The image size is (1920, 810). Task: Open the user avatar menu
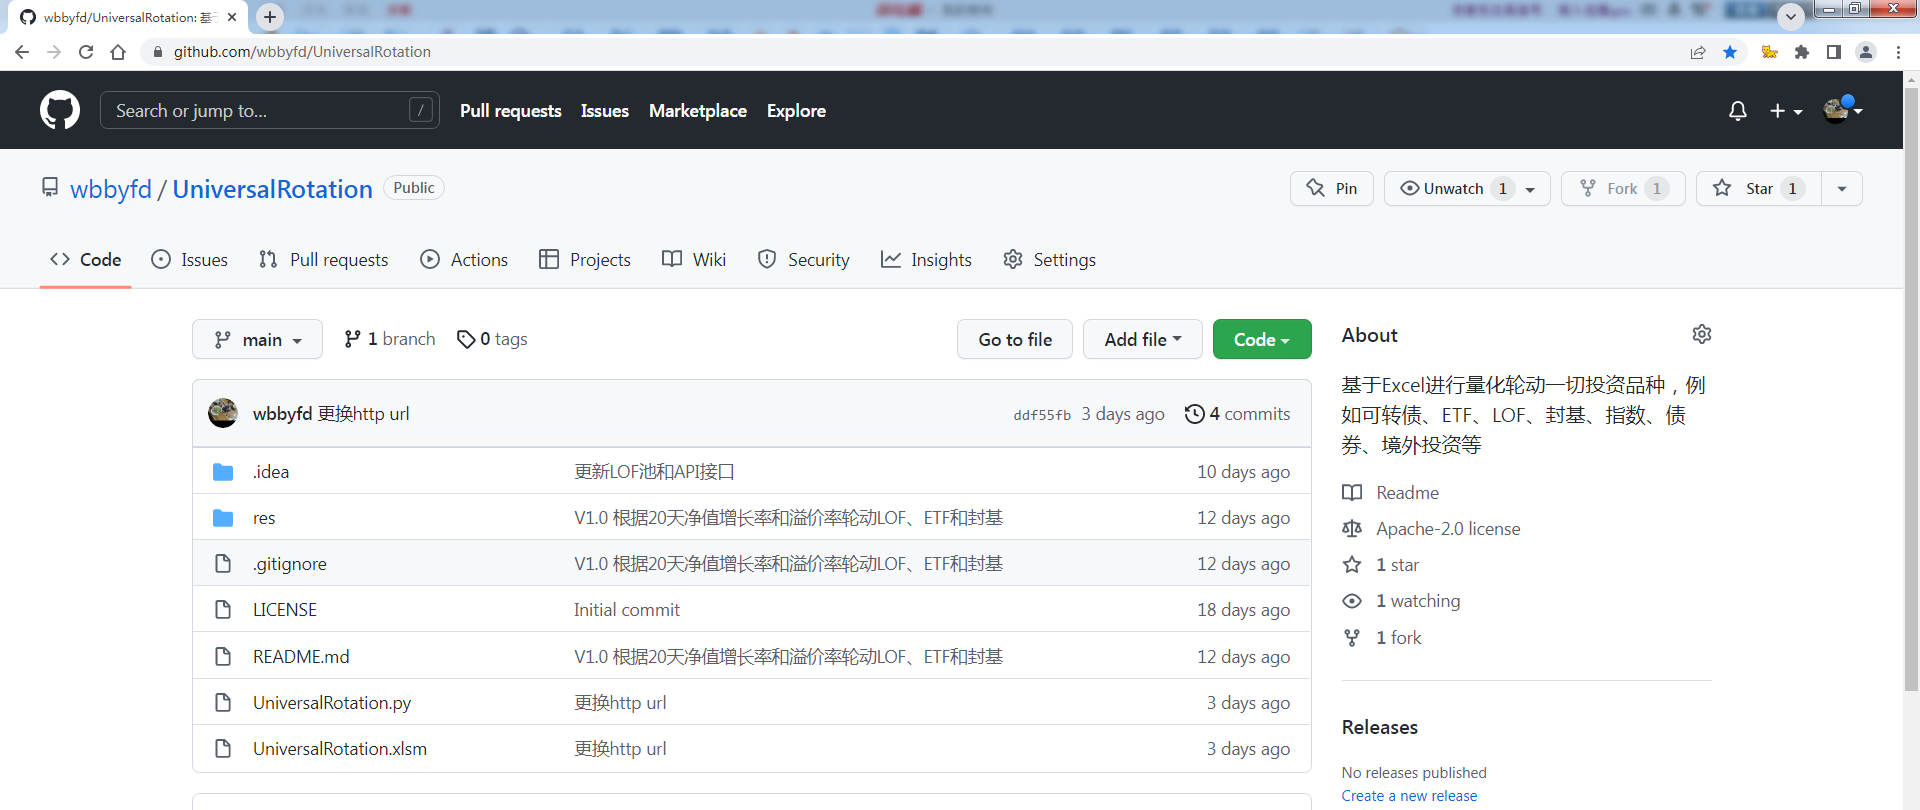point(1842,110)
